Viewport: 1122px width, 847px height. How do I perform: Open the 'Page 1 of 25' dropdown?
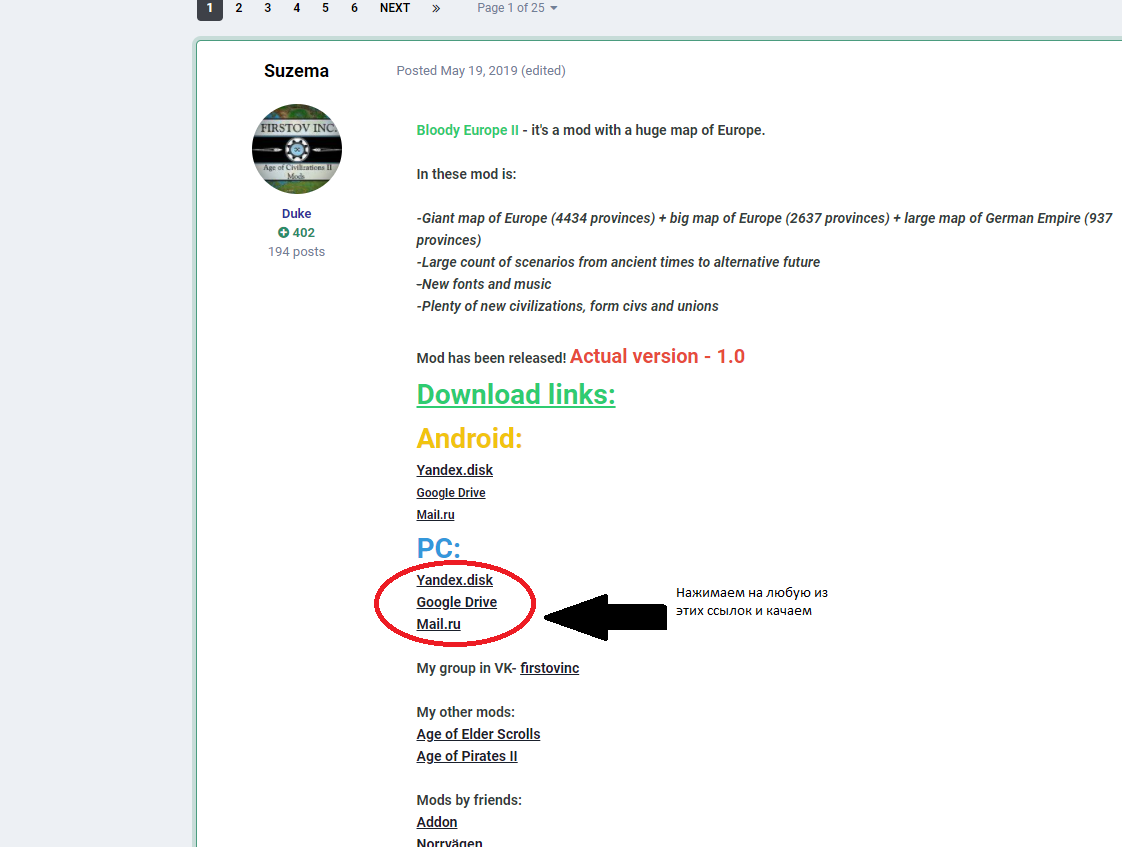pos(517,8)
